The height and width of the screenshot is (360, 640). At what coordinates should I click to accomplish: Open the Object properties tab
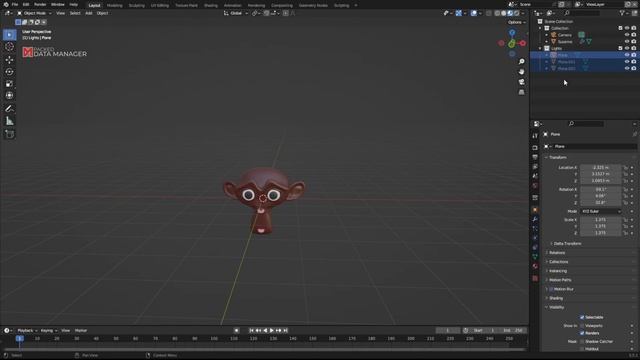click(x=535, y=210)
